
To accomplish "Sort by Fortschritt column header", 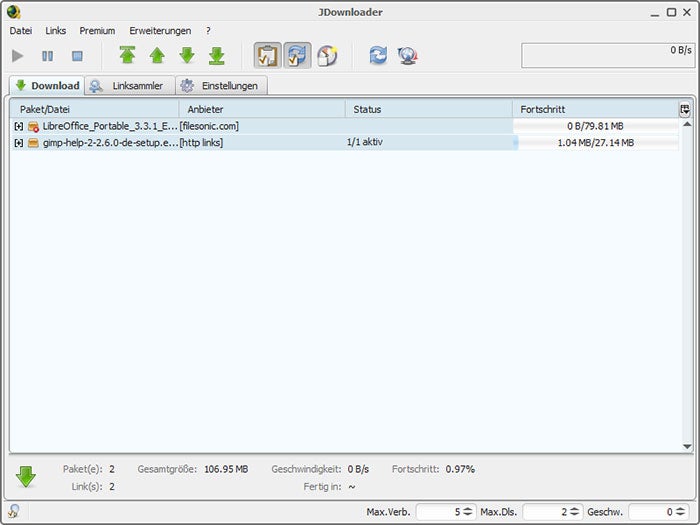I will [595, 109].
